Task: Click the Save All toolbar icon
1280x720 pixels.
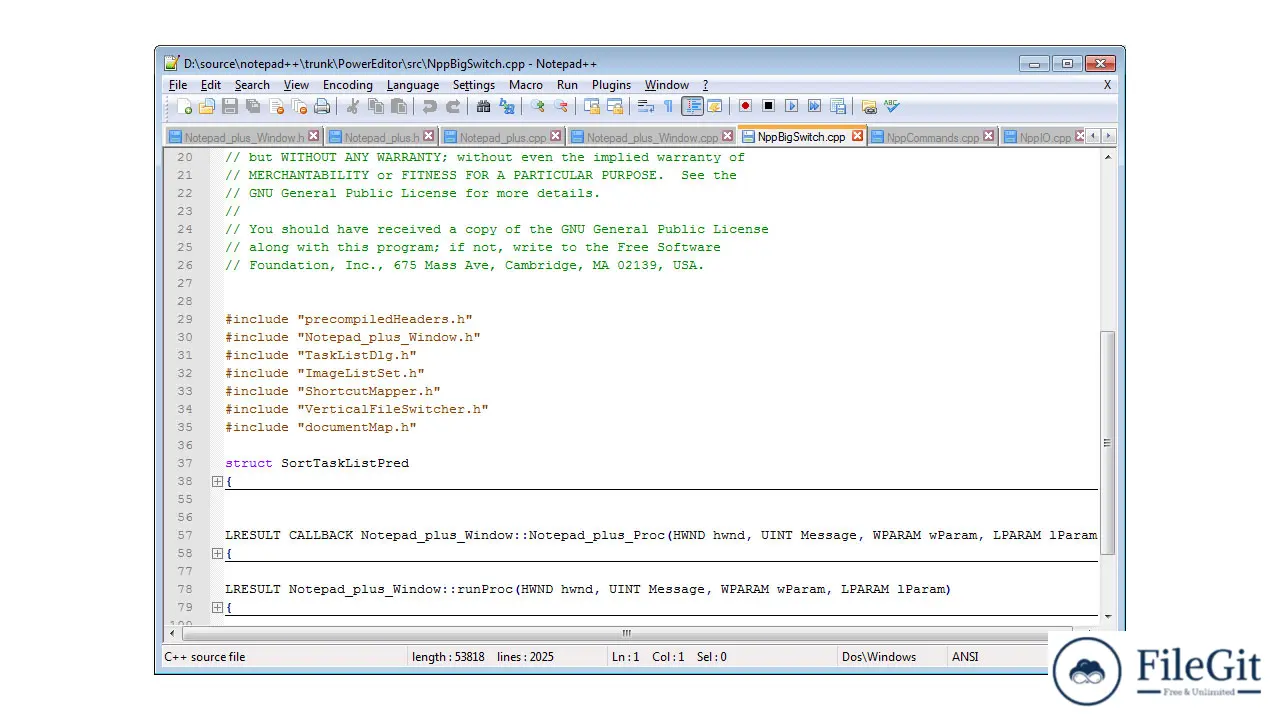Action: [x=253, y=106]
